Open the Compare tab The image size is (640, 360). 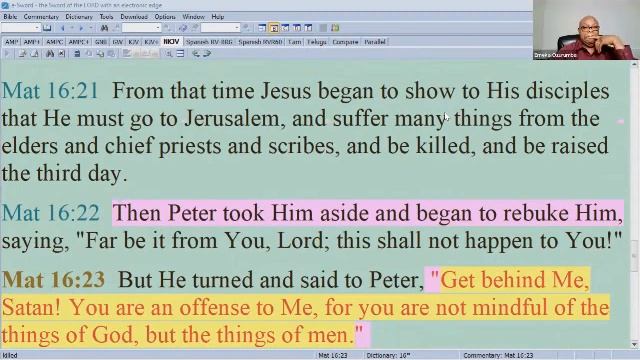click(345, 42)
